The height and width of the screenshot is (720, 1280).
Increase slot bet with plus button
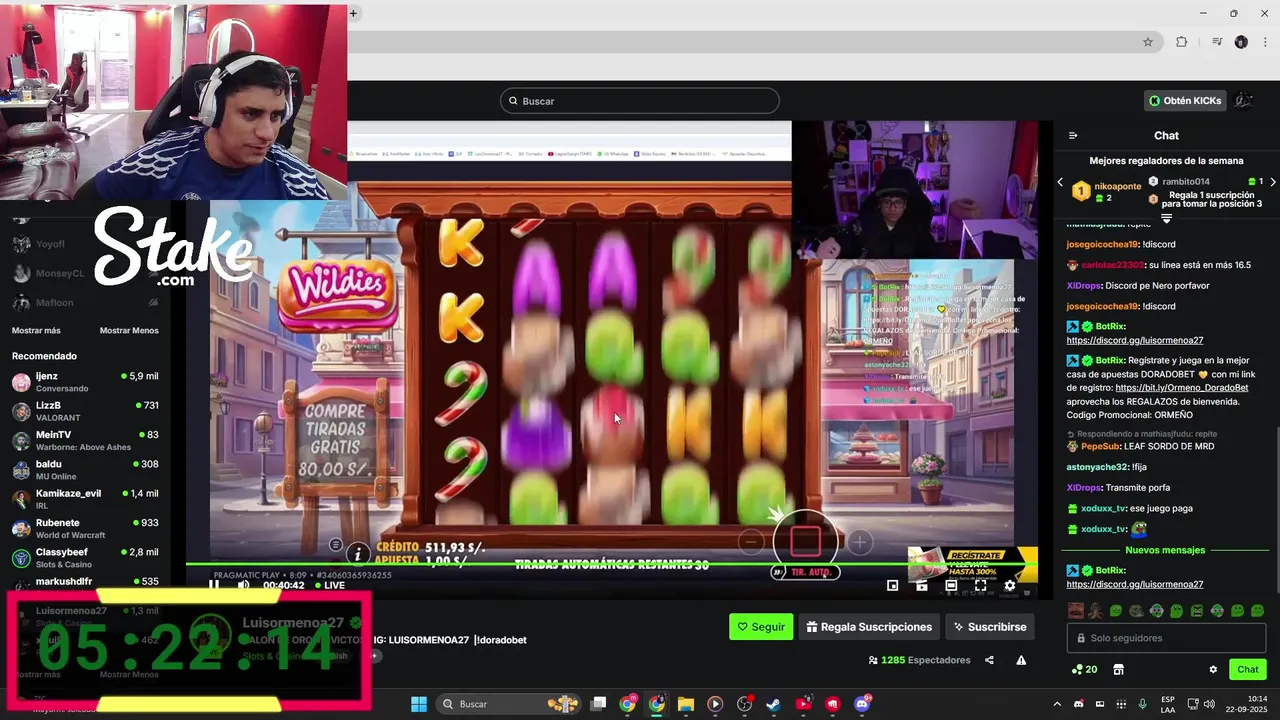click(x=859, y=542)
